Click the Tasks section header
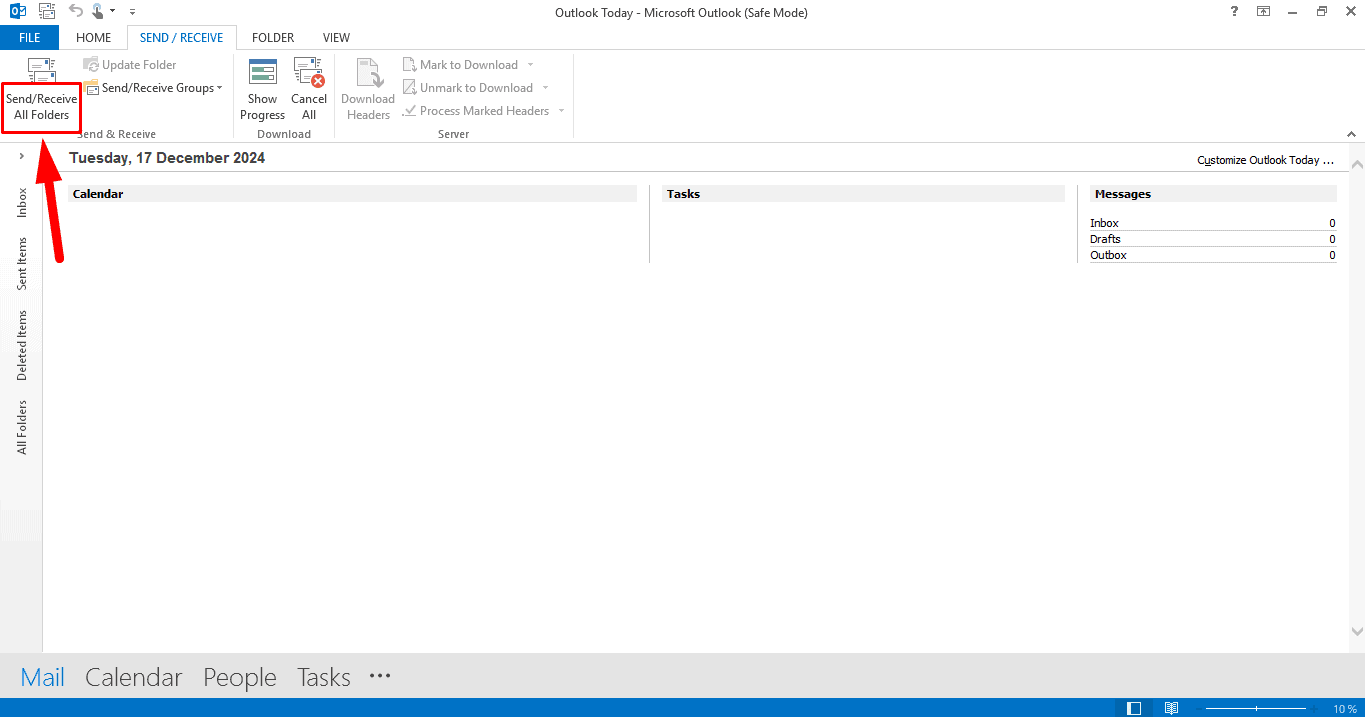The height and width of the screenshot is (717, 1365). pos(863,194)
